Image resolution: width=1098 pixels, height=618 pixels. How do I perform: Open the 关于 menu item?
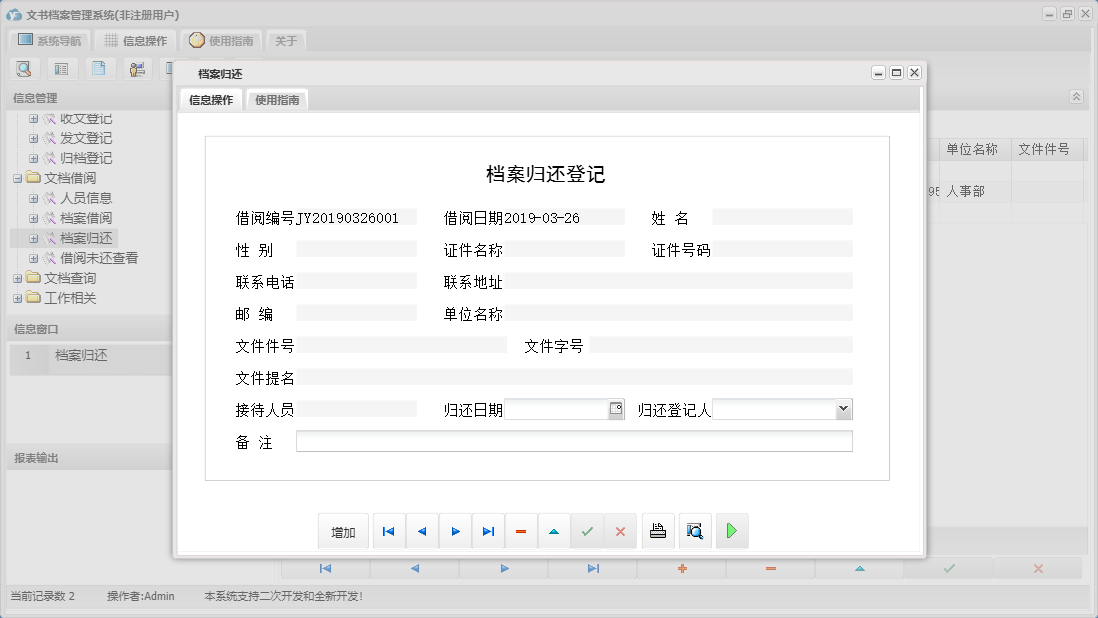[x=286, y=41]
